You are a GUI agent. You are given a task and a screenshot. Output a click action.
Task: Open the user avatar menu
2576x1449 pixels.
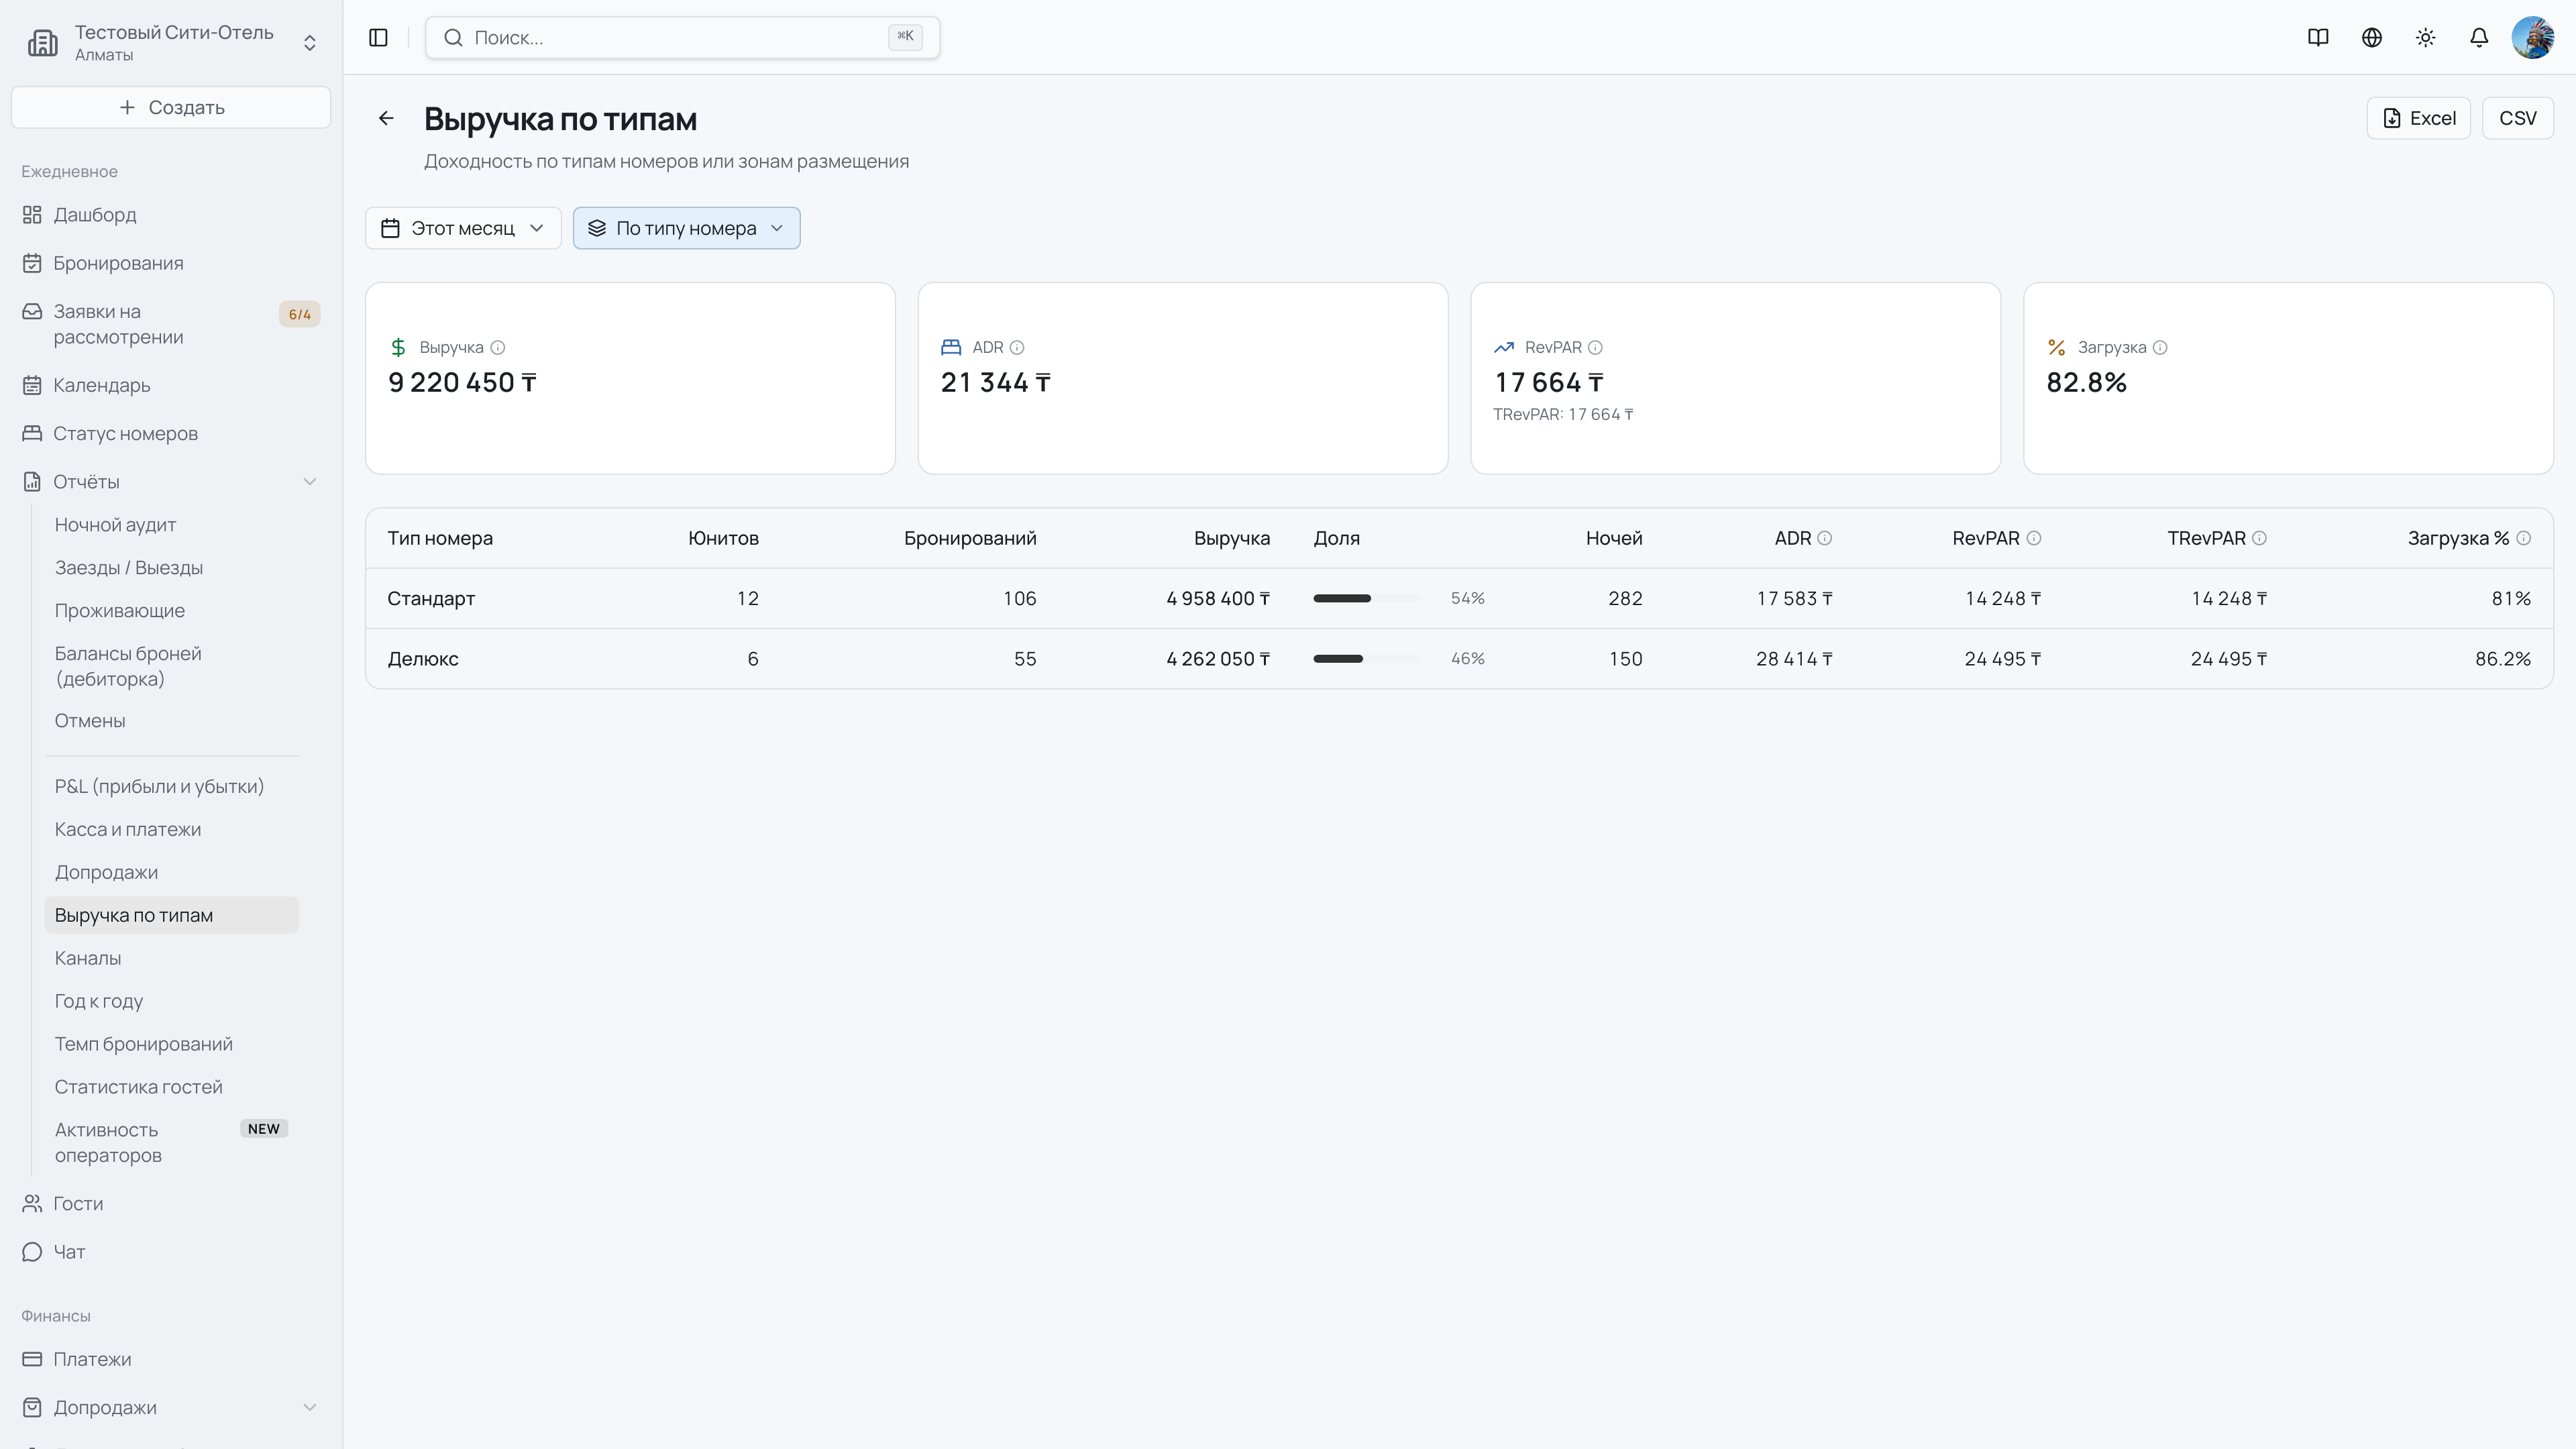[x=2532, y=37]
